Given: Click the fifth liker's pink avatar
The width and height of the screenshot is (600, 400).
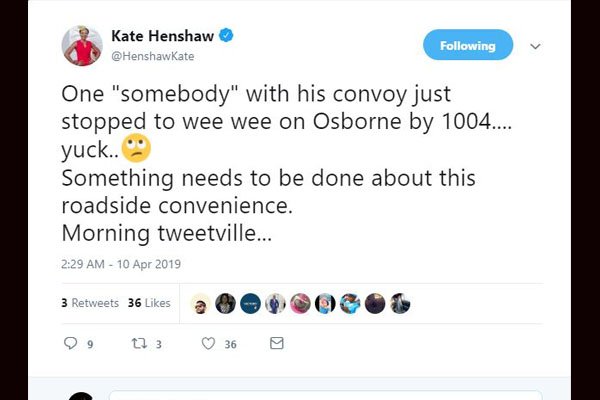Looking at the screenshot, I should pyautogui.click(x=300, y=304).
